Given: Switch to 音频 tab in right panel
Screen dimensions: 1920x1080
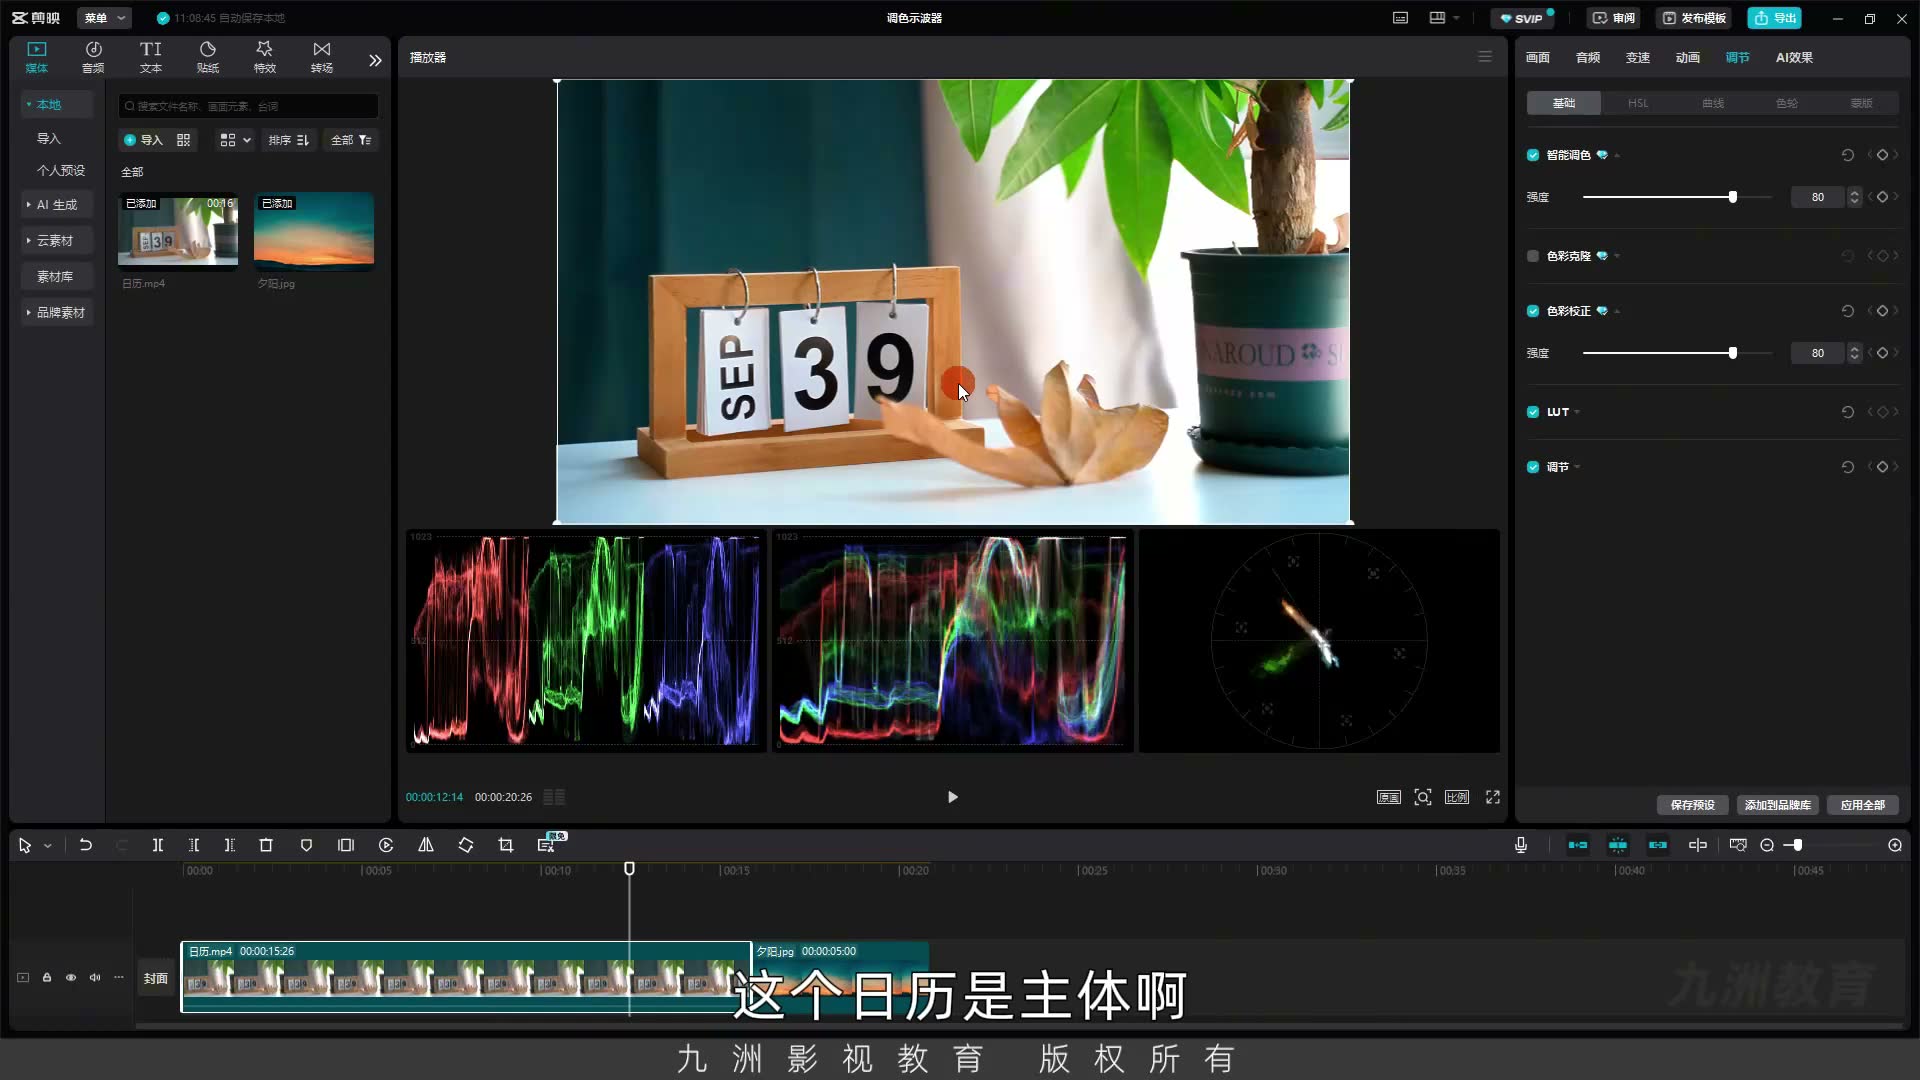Looking at the screenshot, I should pos(1588,58).
